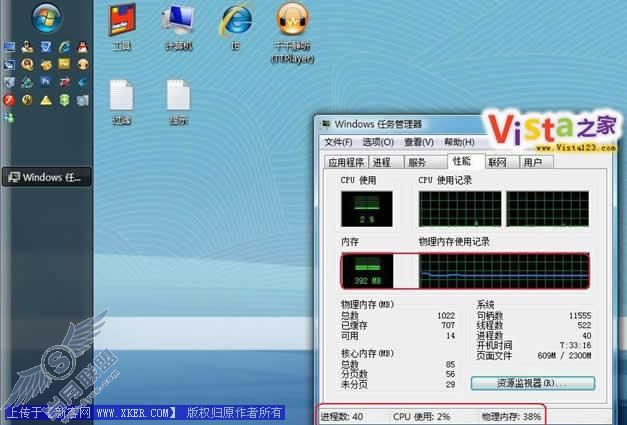627x425 pixels.
Task: Click the CPU 使用 gauge showing 2%
Action: tap(367, 209)
